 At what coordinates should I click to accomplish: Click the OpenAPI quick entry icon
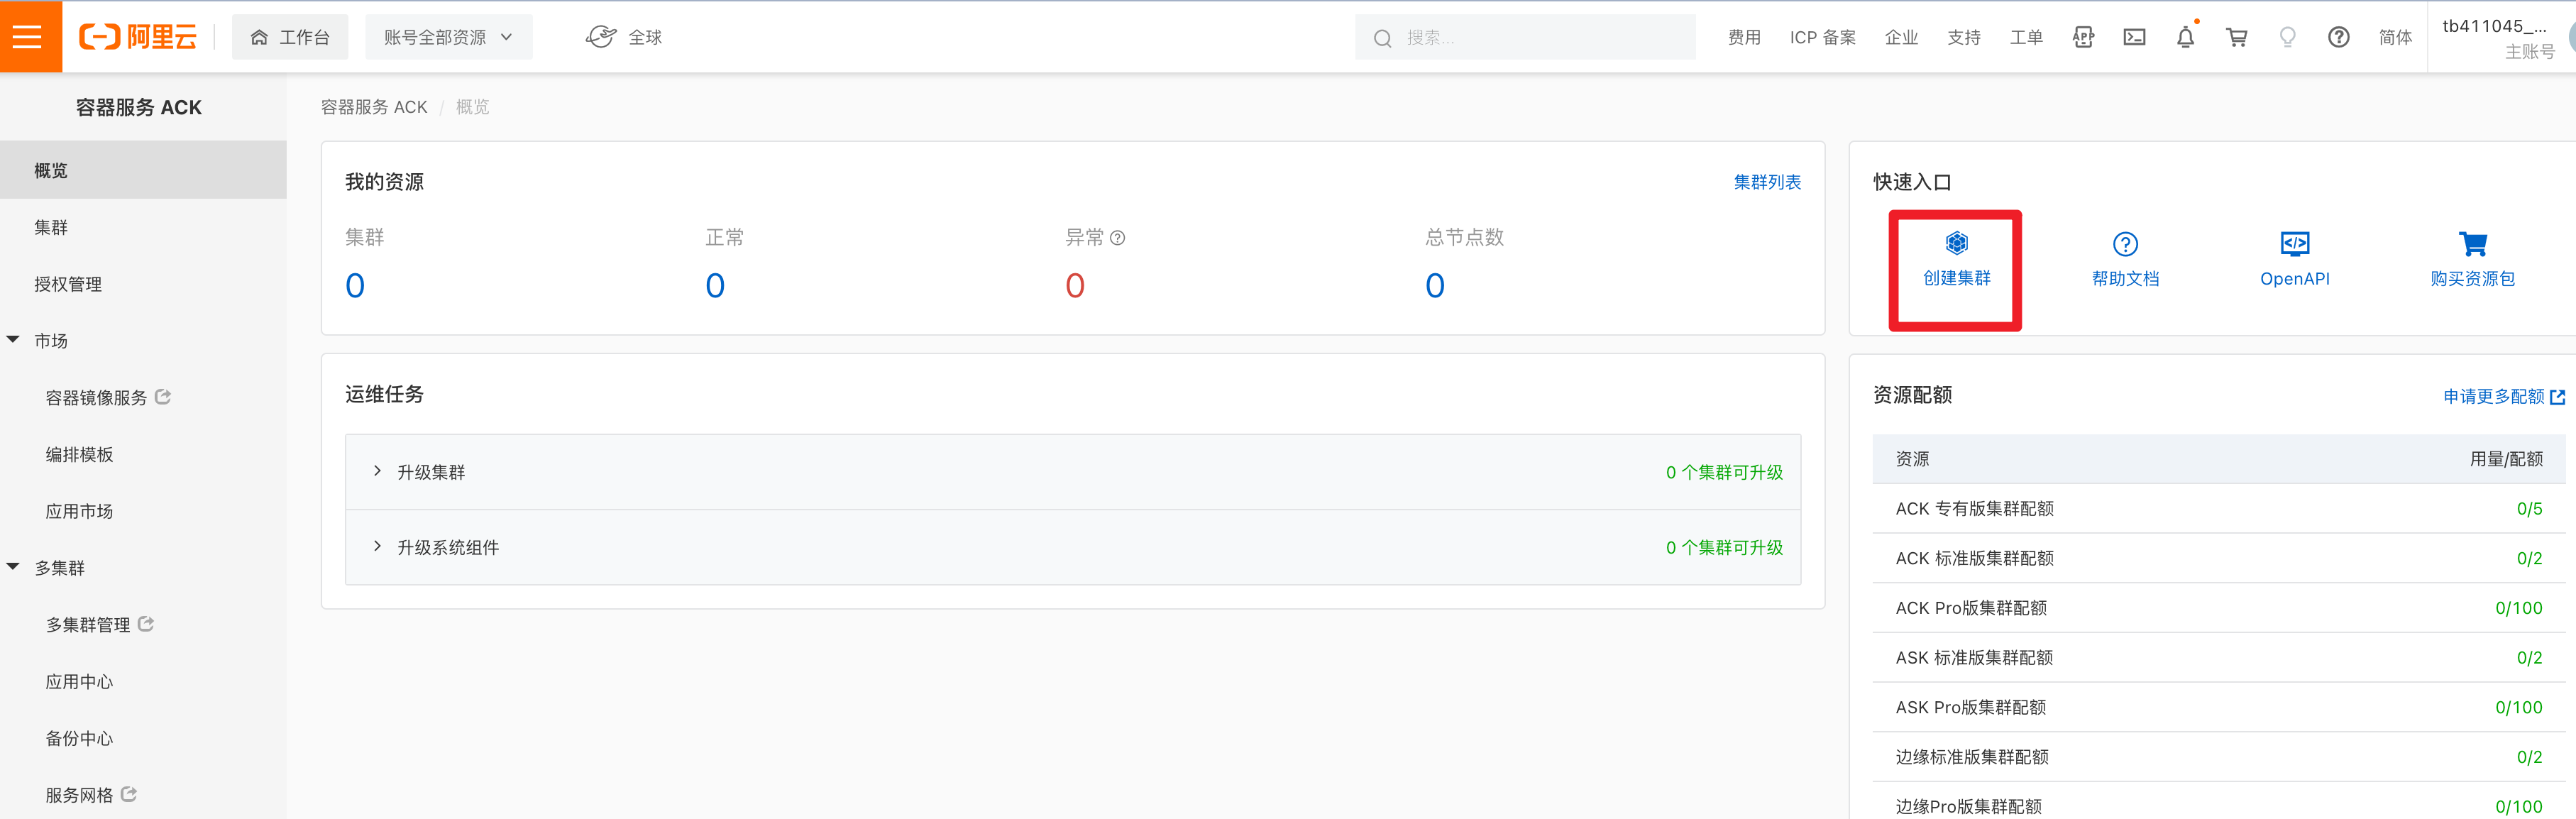[x=2294, y=245]
